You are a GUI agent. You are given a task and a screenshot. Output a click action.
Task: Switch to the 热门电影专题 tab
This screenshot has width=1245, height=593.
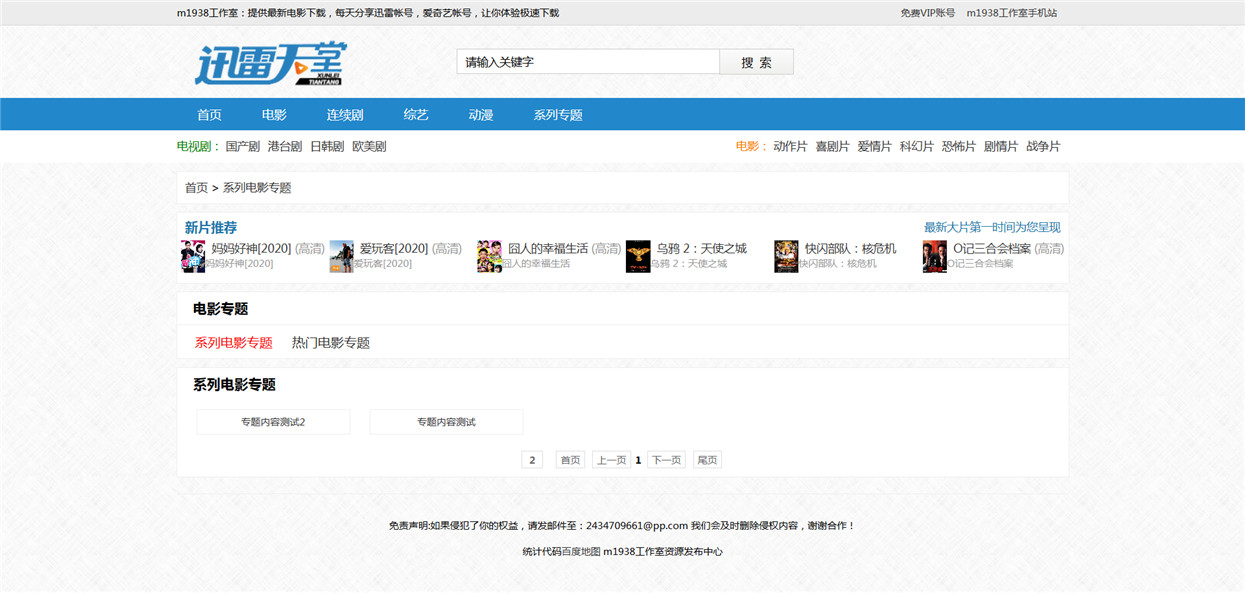331,343
